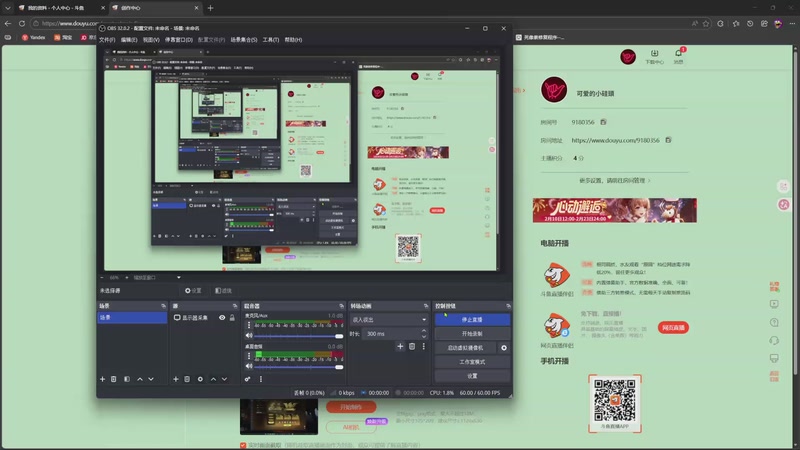The height and width of the screenshot is (450, 800).
Task: Open transition properties three-dot menu
Action: [x=423, y=346]
